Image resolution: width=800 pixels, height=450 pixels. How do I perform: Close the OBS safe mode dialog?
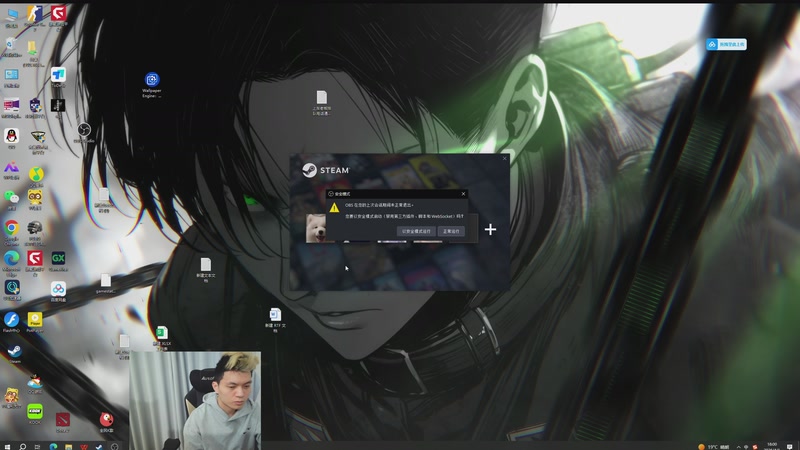click(x=463, y=194)
